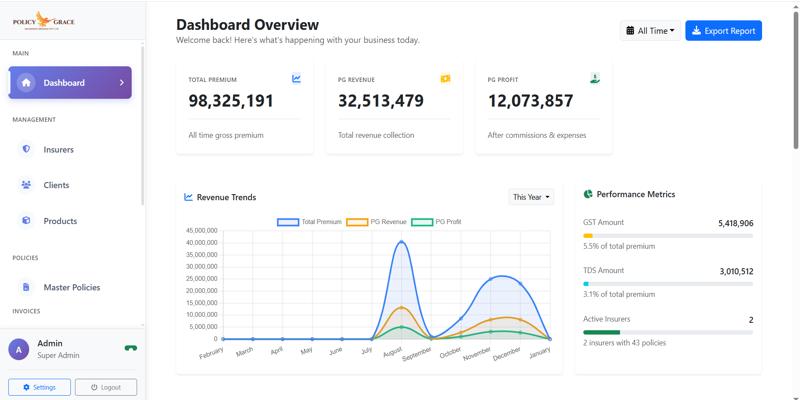This screenshot has width=800, height=400.
Task: Click the PG Revenue card icon
Action: [446, 79]
